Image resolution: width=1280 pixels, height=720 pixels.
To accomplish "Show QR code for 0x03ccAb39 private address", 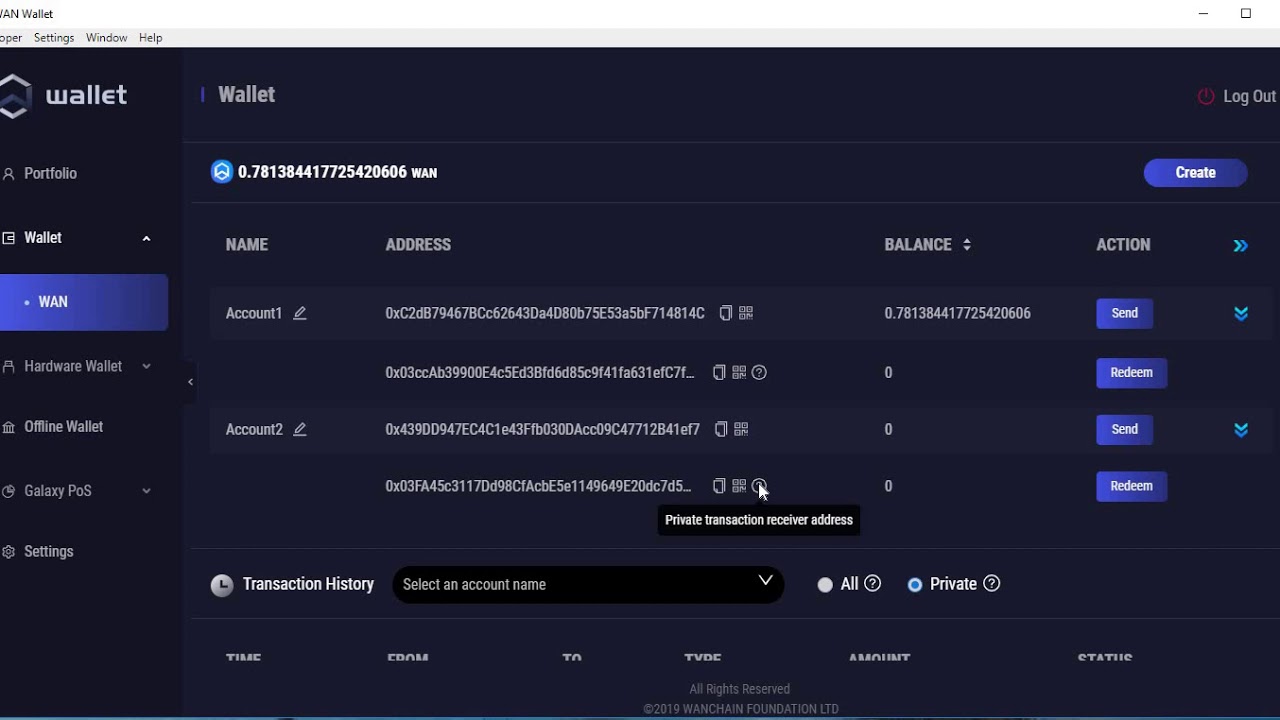I will pos(739,372).
